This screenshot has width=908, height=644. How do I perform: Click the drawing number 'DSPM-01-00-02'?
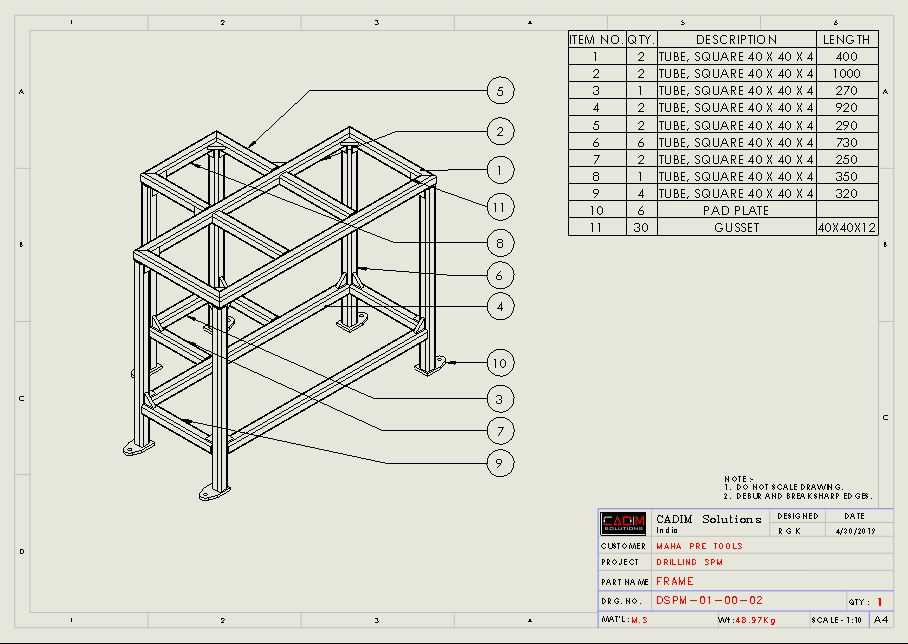[x=709, y=601]
